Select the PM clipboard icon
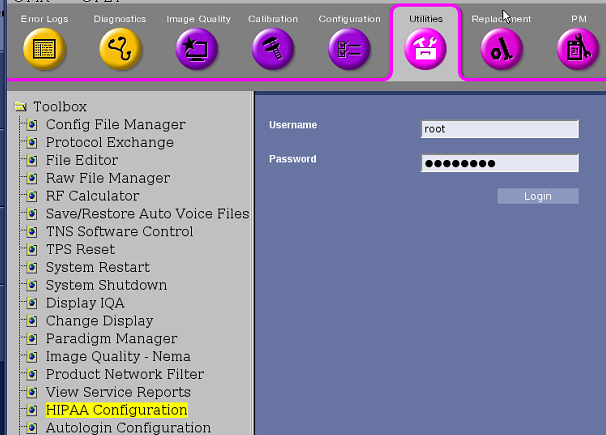Image resolution: width=606 pixels, height=435 pixels. point(578,50)
